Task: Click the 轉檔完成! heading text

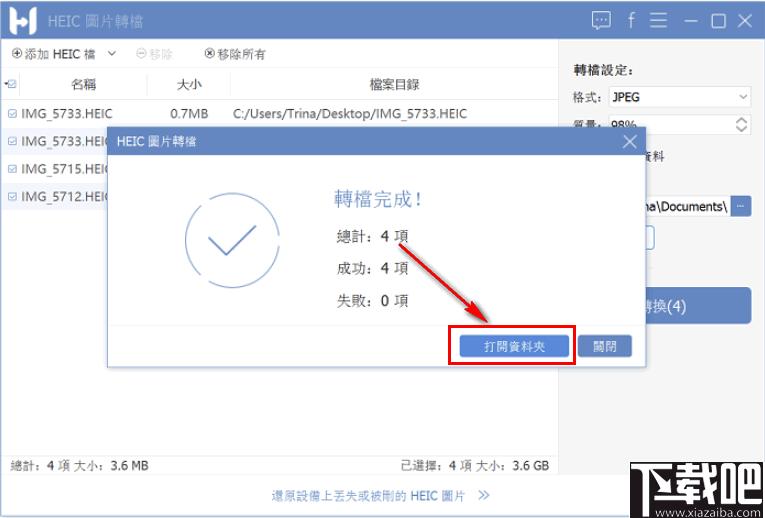Action: tap(378, 199)
